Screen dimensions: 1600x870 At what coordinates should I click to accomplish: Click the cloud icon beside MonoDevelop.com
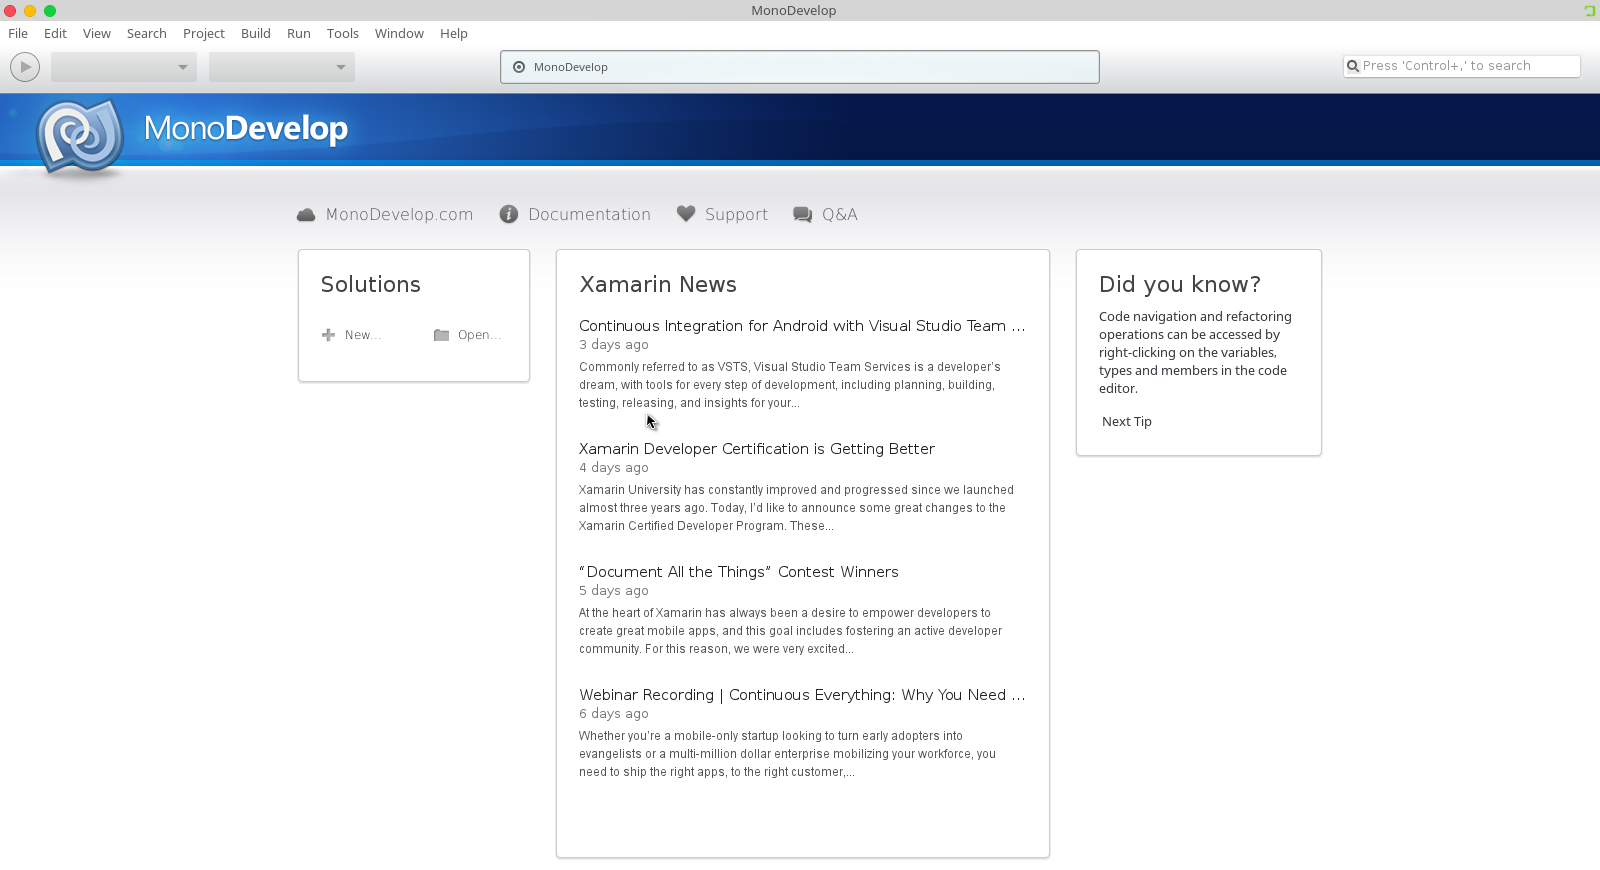coord(306,215)
